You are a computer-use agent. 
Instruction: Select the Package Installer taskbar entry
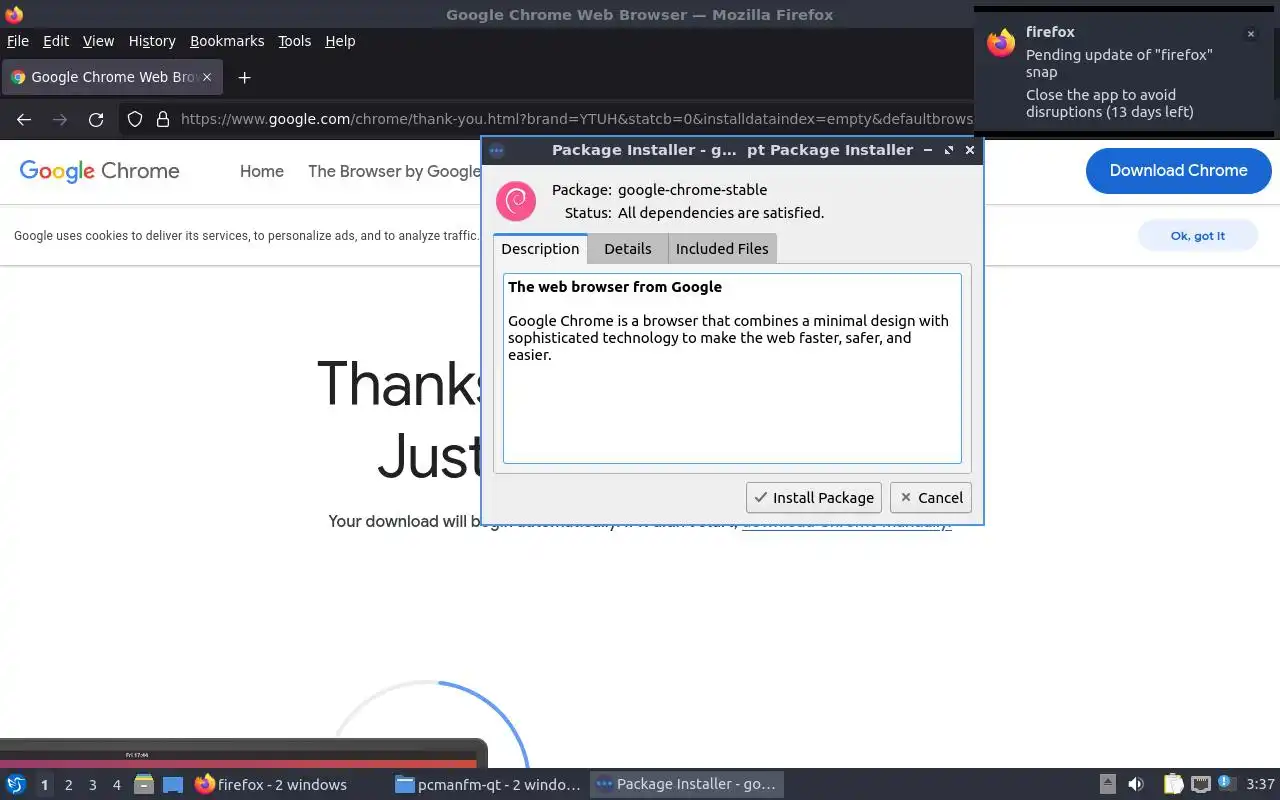click(x=688, y=784)
